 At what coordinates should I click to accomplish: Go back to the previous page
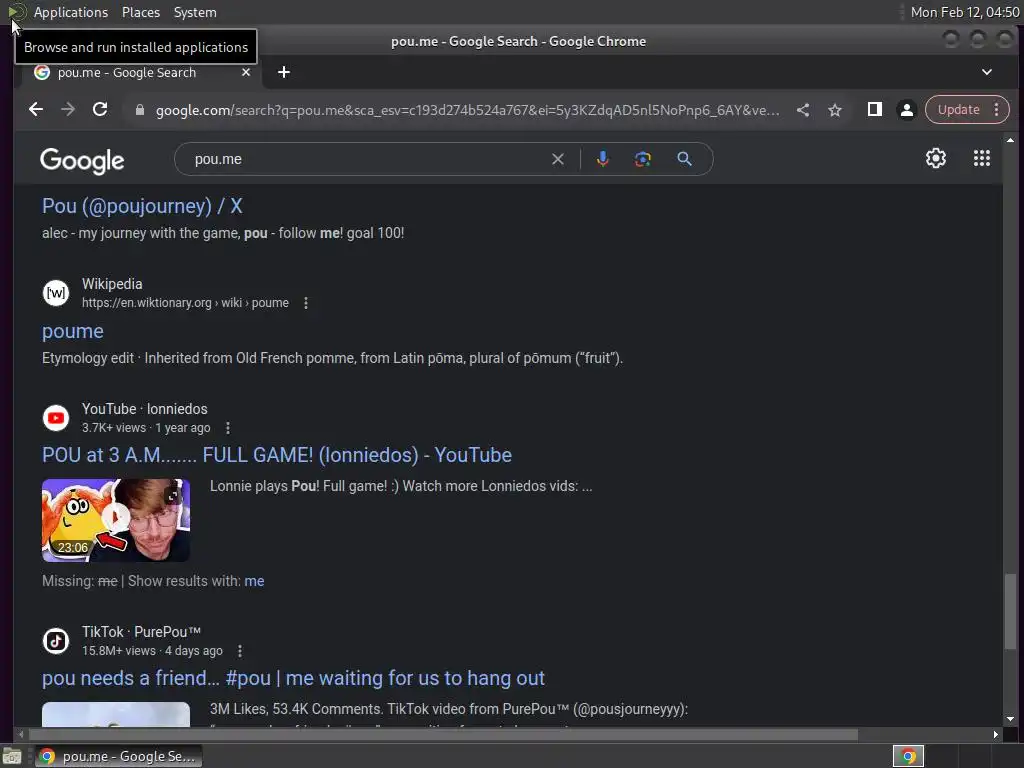click(x=36, y=110)
